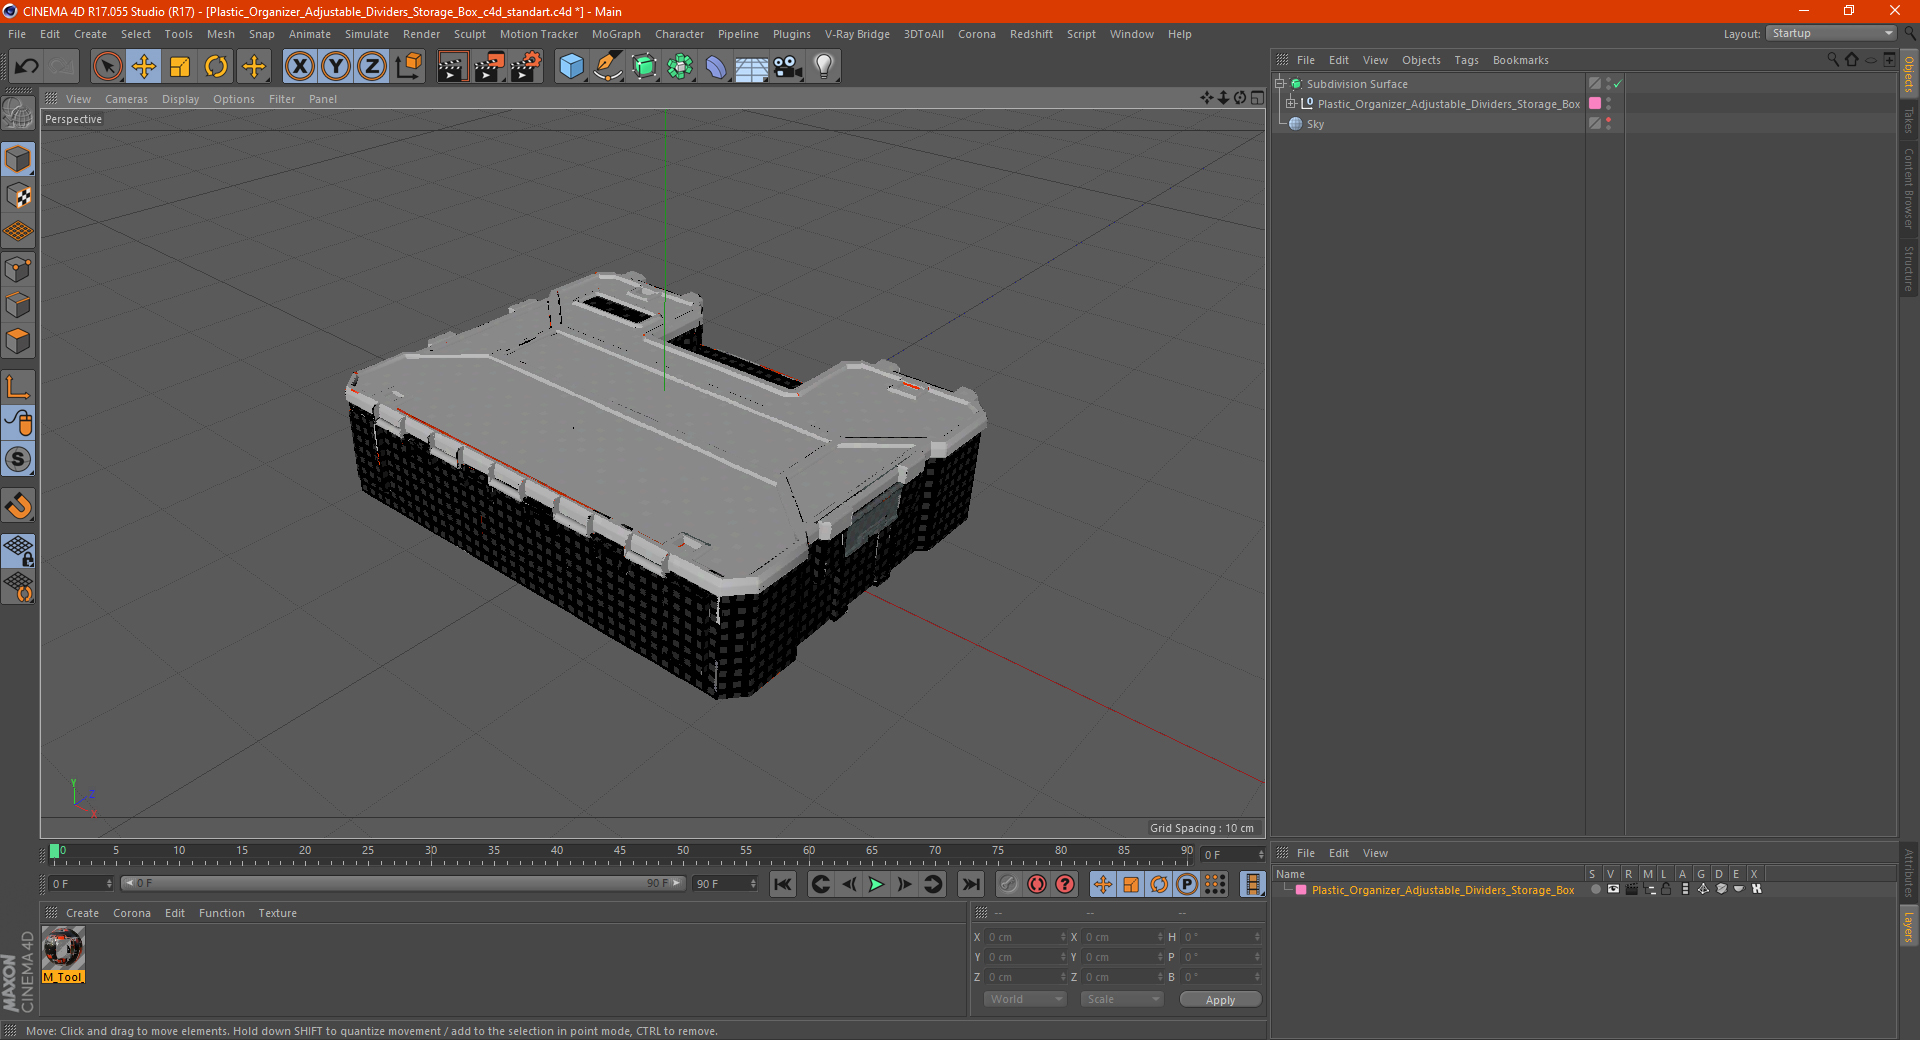
Task: Switch to Takes side tab
Action: [x=1909, y=120]
